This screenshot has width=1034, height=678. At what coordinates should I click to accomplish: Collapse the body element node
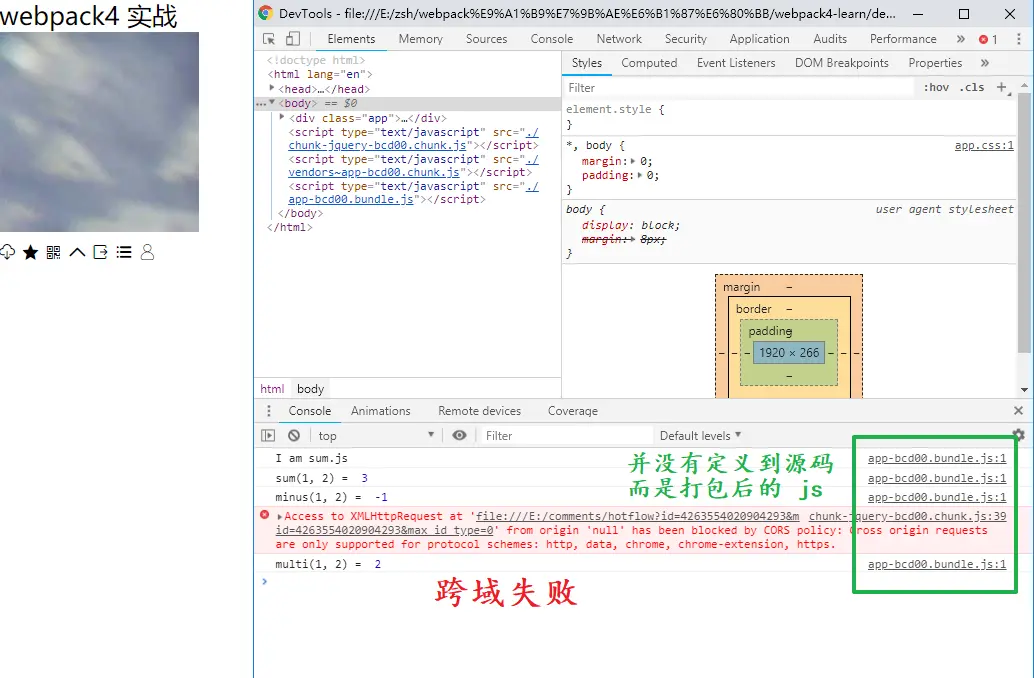click(x=272, y=102)
